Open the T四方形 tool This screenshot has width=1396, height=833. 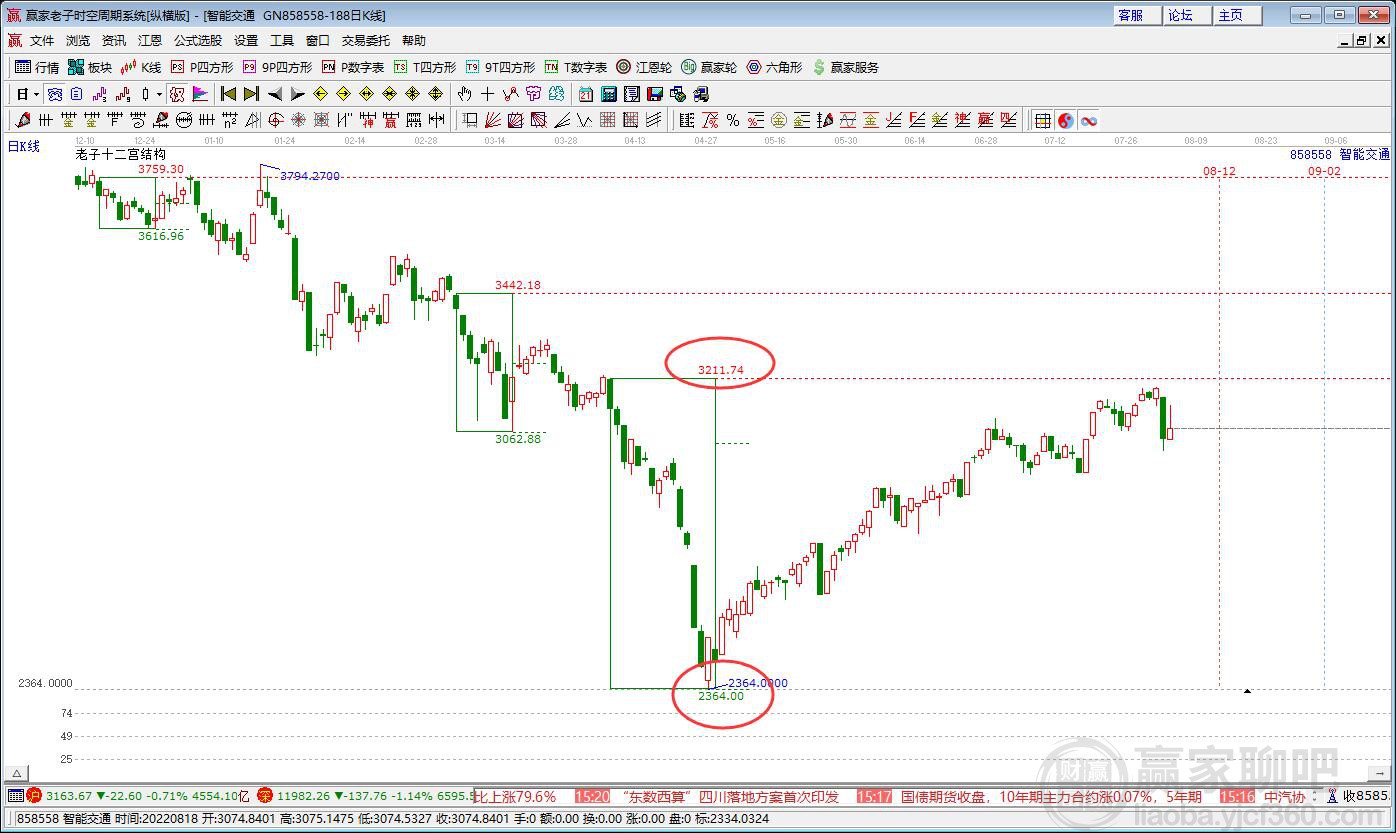pos(425,67)
